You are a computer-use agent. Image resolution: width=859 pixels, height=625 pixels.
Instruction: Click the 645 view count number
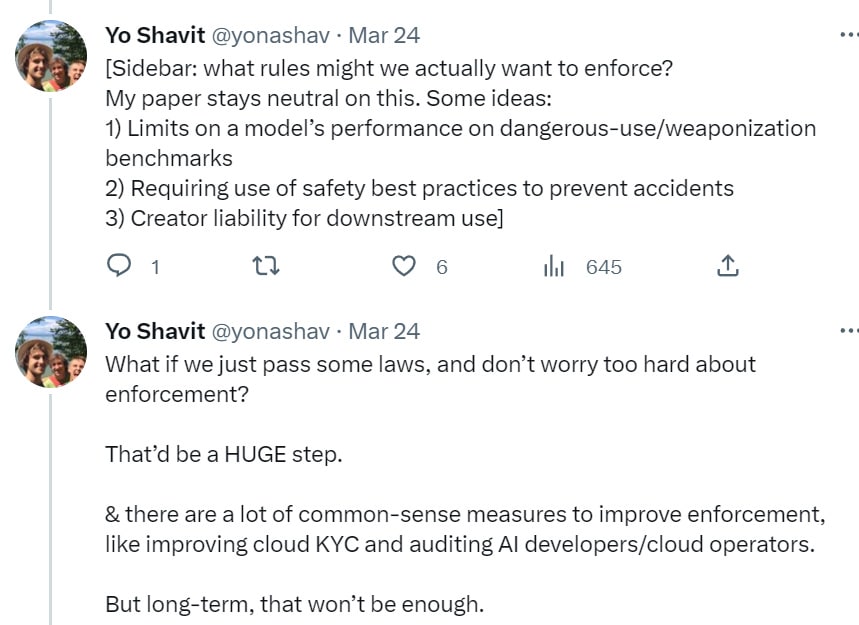(603, 267)
